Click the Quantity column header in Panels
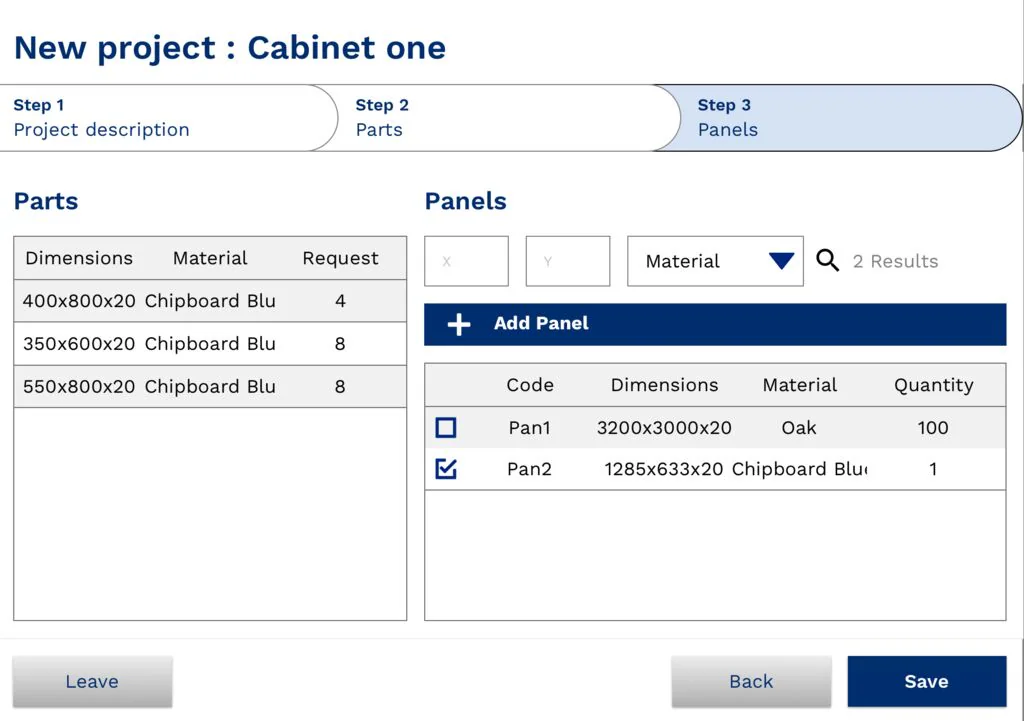1024x721 pixels. pos(933,385)
